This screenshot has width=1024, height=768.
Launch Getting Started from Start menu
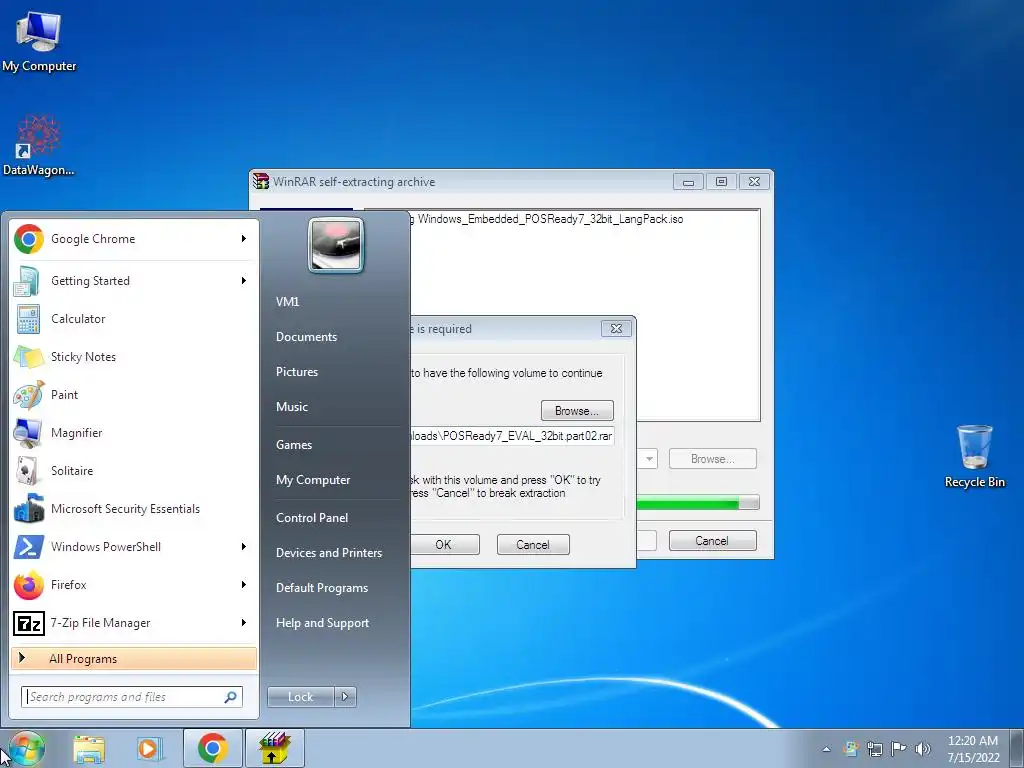click(134, 281)
